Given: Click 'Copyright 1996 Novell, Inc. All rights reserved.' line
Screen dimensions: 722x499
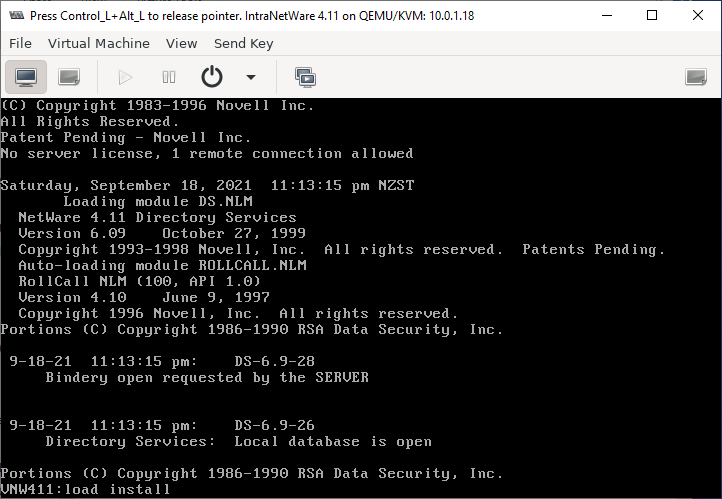Looking at the screenshot, I should point(239,313).
